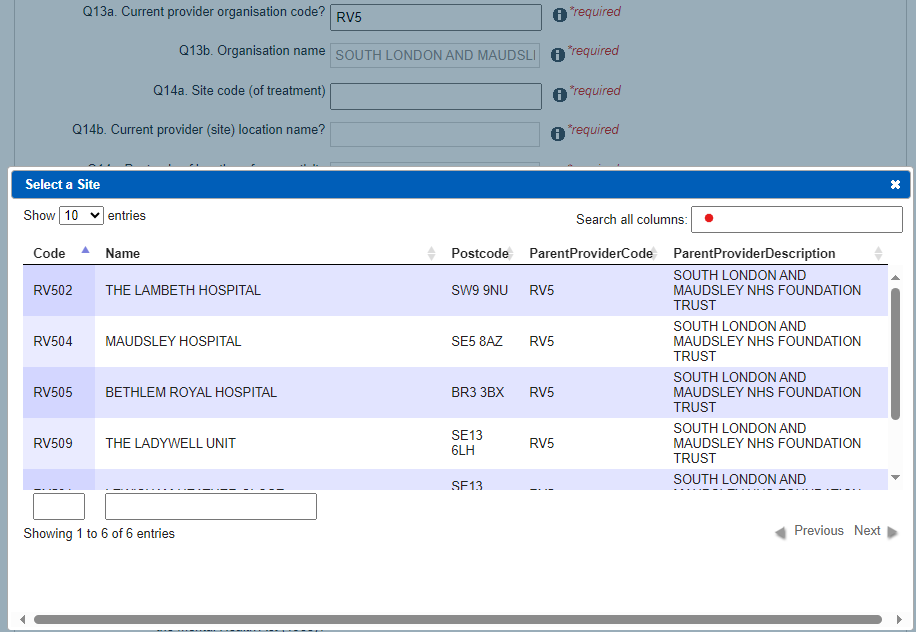Click horizontal scrollbar left arrow

pos(22,619)
